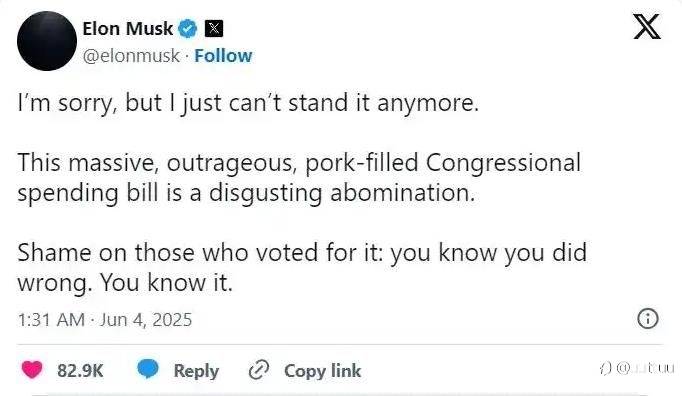This screenshot has height=396, width=682.
Task: Click the blue speech bubble reply icon
Action: (x=148, y=369)
